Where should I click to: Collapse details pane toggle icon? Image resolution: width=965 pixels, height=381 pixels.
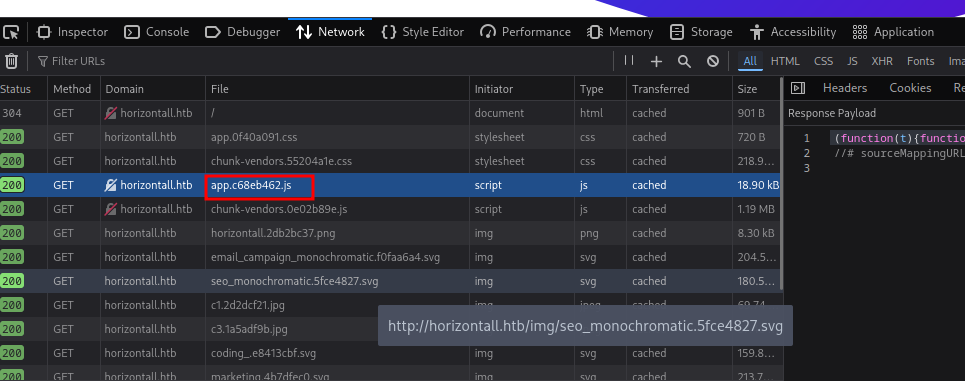798,88
